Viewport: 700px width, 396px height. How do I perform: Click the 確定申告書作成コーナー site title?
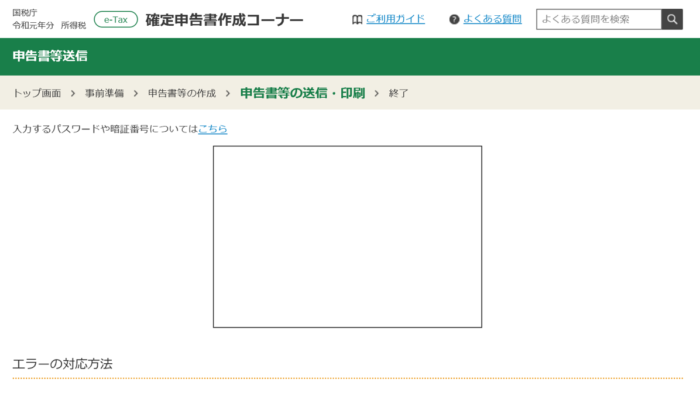point(224,20)
